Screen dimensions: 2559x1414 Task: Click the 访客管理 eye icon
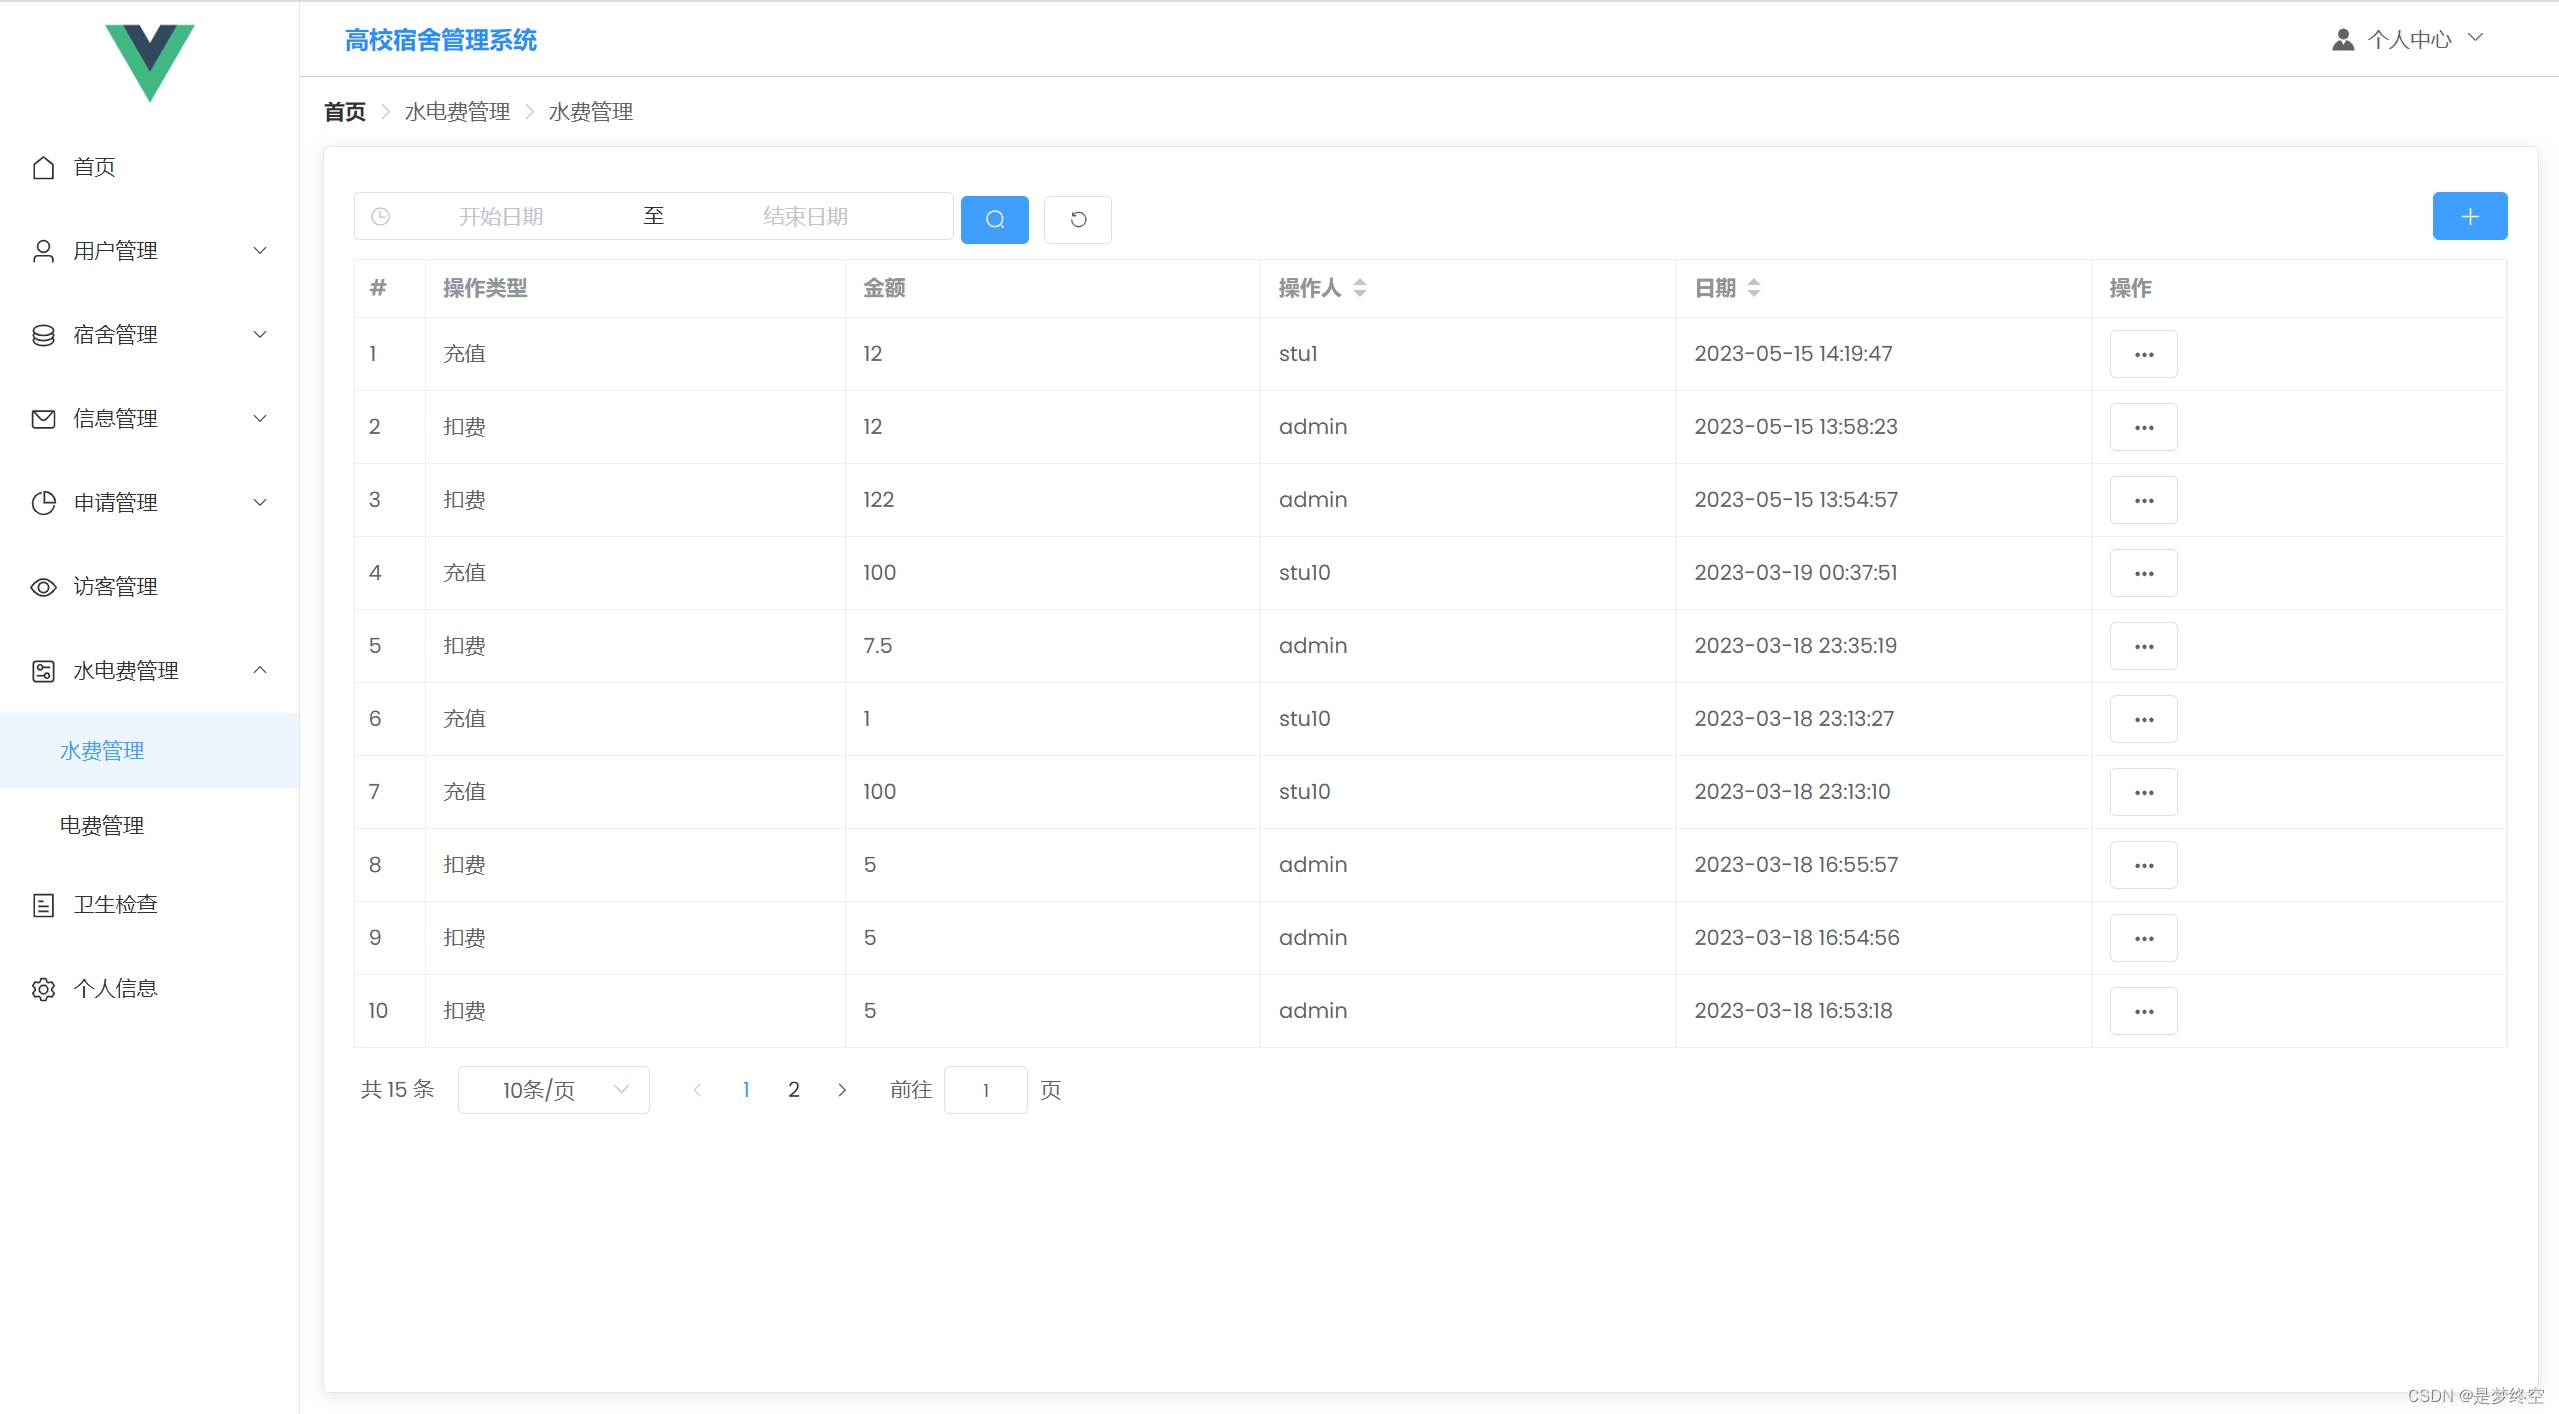click(x=43, y=587)
